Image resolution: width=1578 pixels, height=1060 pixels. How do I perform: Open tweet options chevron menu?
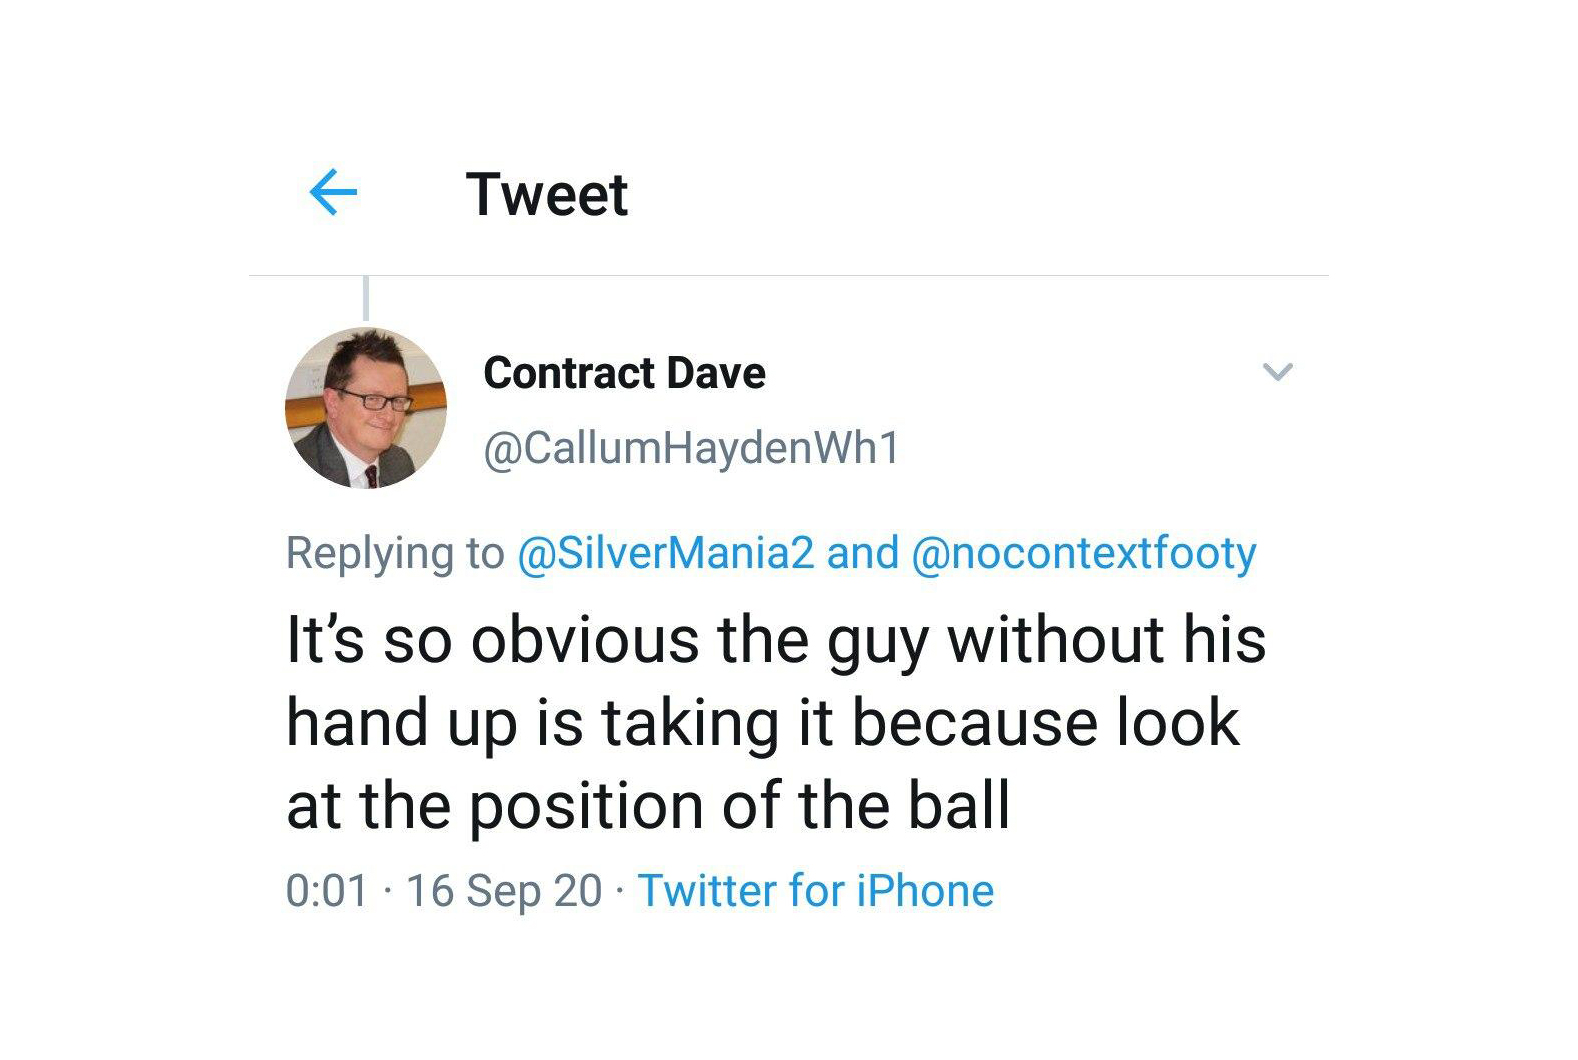coord(1278,372)
